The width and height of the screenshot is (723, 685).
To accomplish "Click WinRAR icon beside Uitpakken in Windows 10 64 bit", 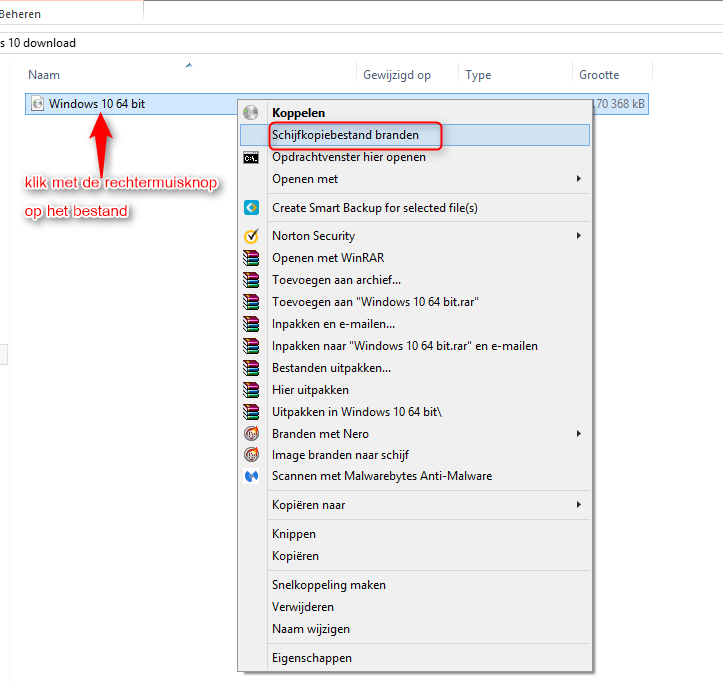I will [251, 412].
